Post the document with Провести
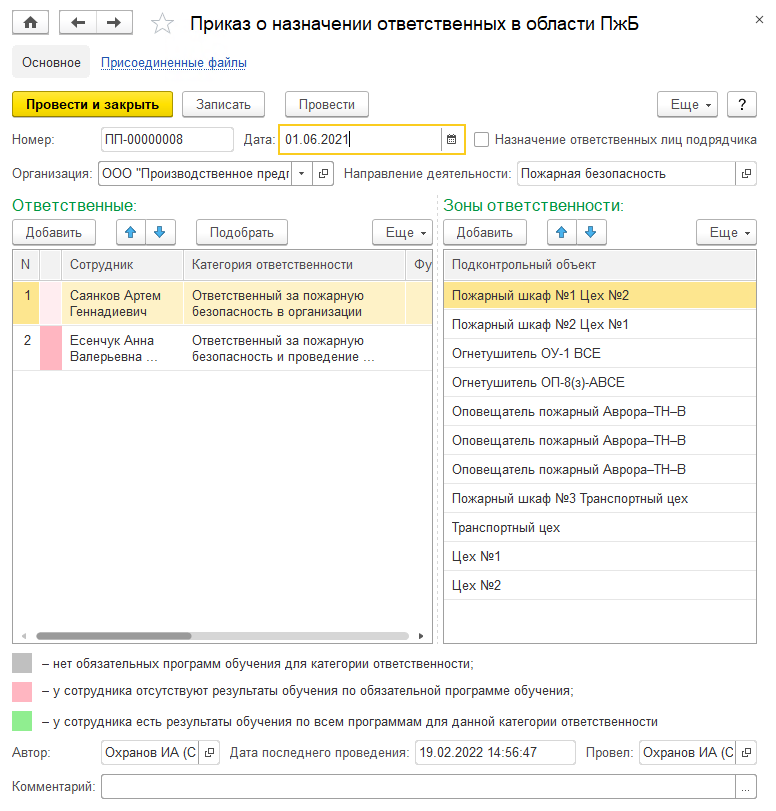Image resolution: width=776 pixels, height=811 pixels. (327, 104)
